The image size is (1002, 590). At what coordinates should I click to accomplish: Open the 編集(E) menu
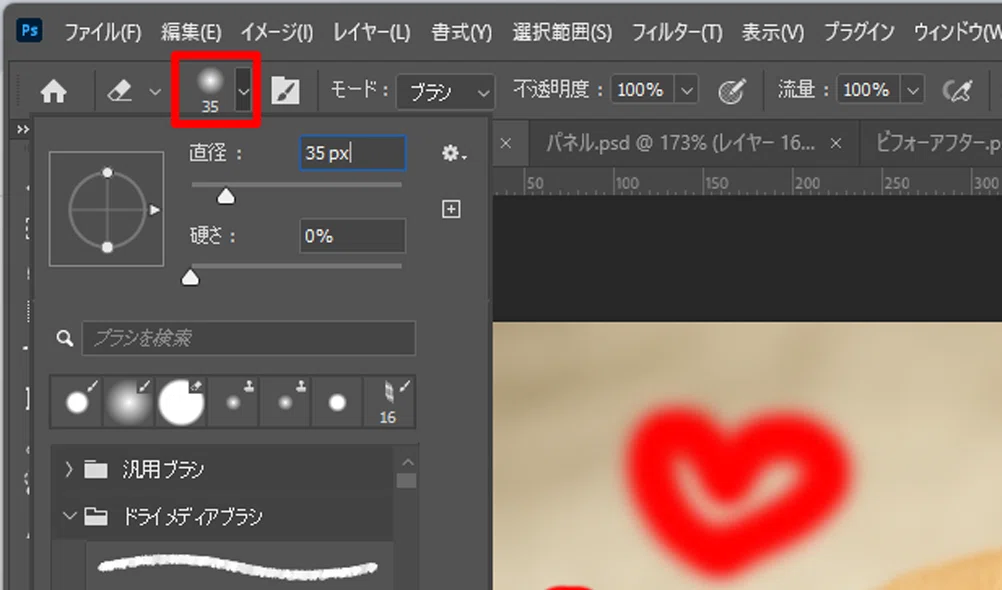[x=191, y=32]
